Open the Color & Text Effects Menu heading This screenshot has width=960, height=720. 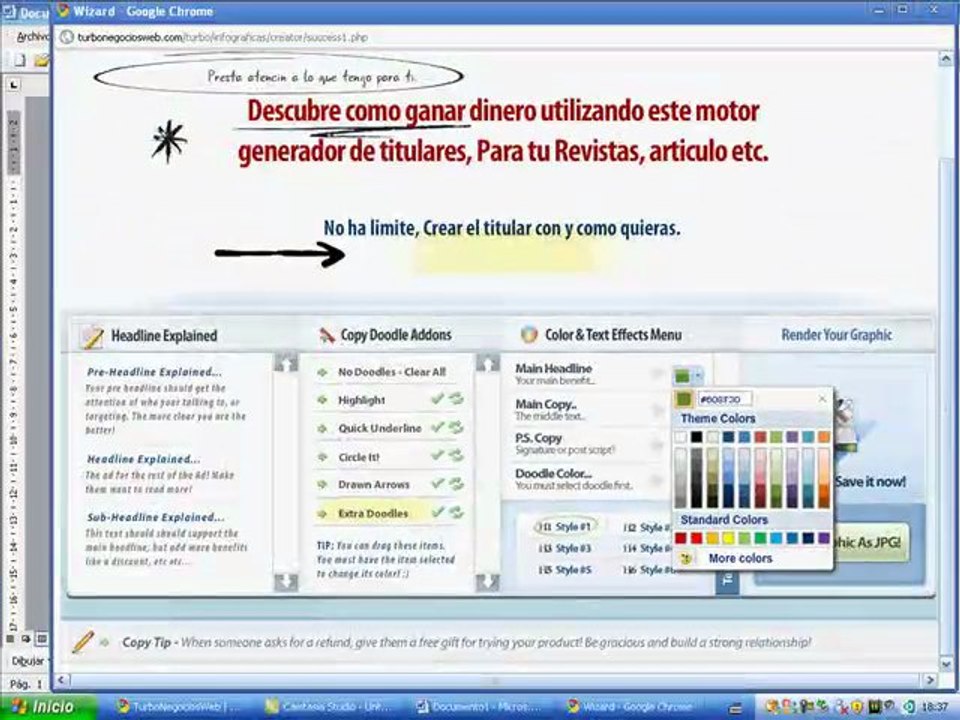coord(613,335)
